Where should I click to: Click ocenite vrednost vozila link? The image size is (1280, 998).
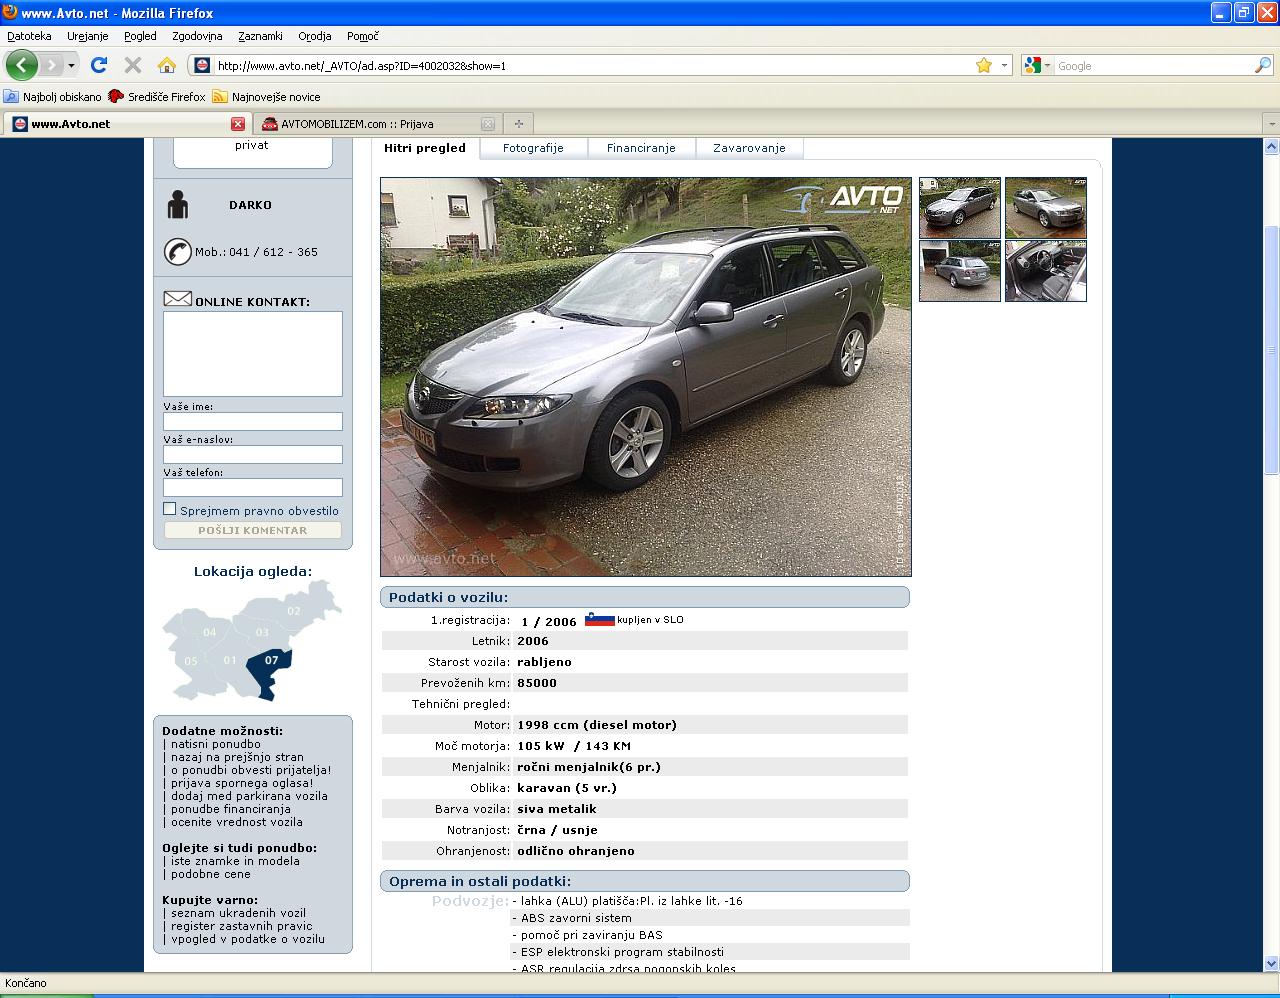[237, 822]
